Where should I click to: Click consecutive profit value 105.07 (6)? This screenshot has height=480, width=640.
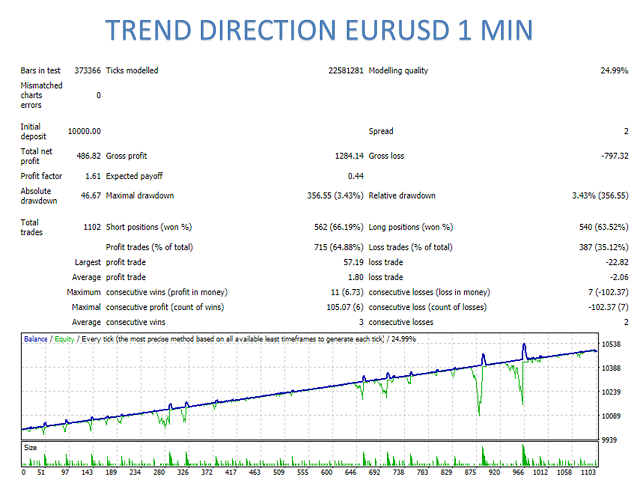tap(344, 307)
